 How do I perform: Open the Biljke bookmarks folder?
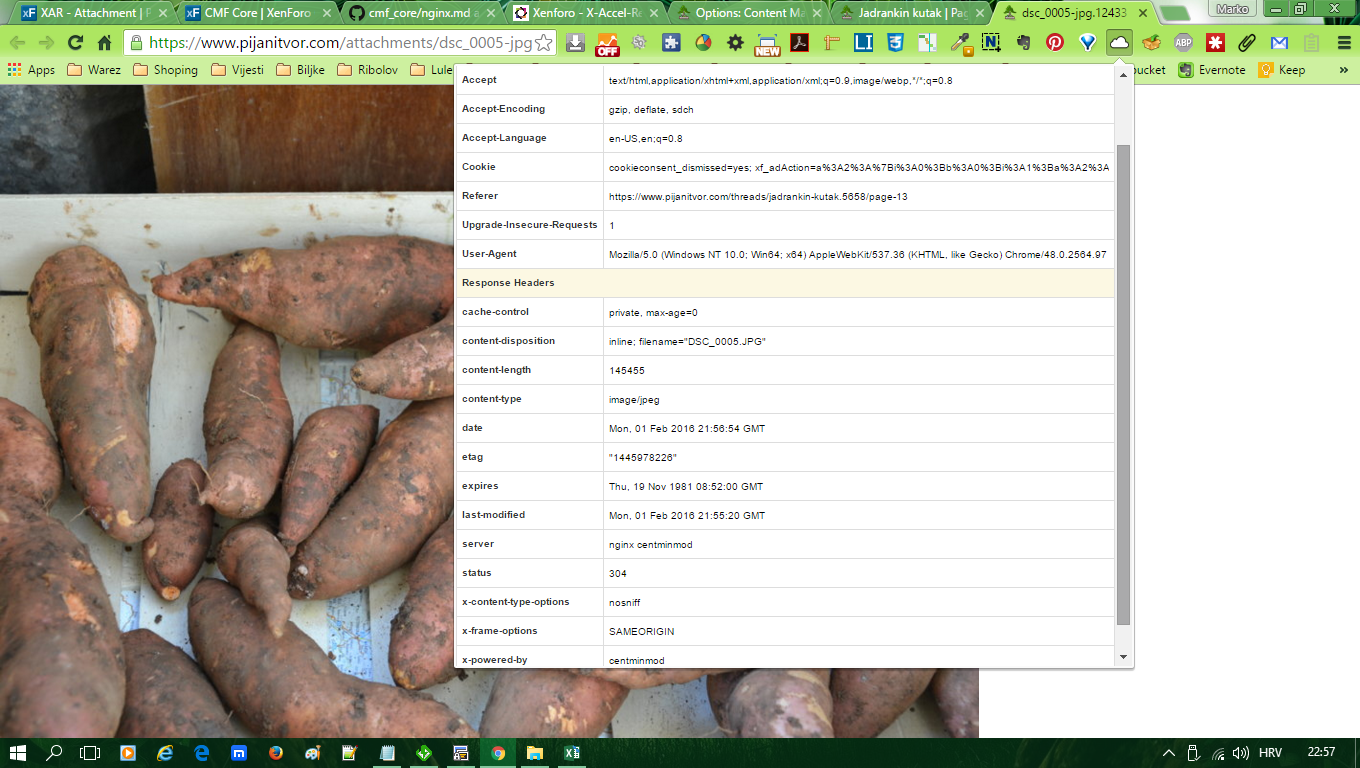301,70
